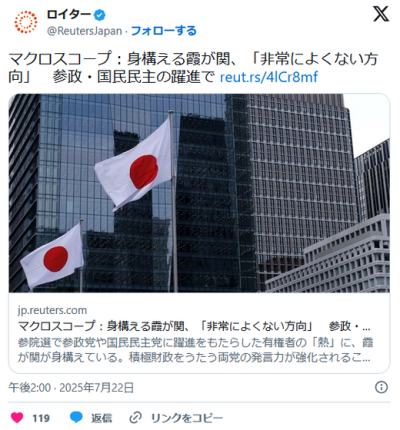Image resolution: width=400 pixels, height=430 pixels.
Task: Click the reply speech bubble icon
Action: [x=76, y=417]
